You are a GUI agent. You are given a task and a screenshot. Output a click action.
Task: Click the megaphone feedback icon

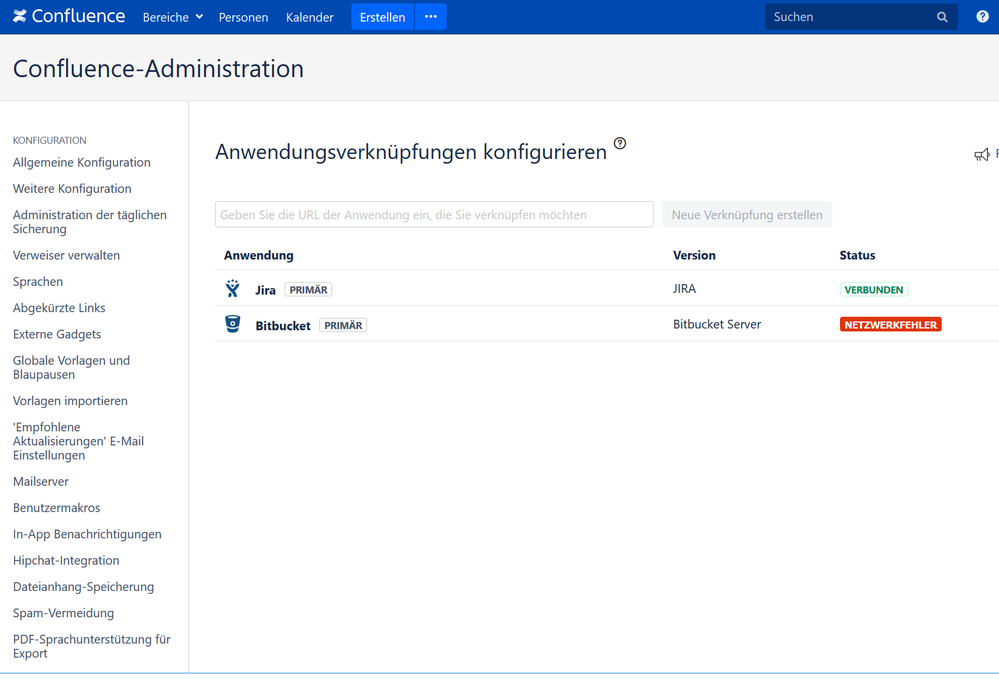[982, 154]
